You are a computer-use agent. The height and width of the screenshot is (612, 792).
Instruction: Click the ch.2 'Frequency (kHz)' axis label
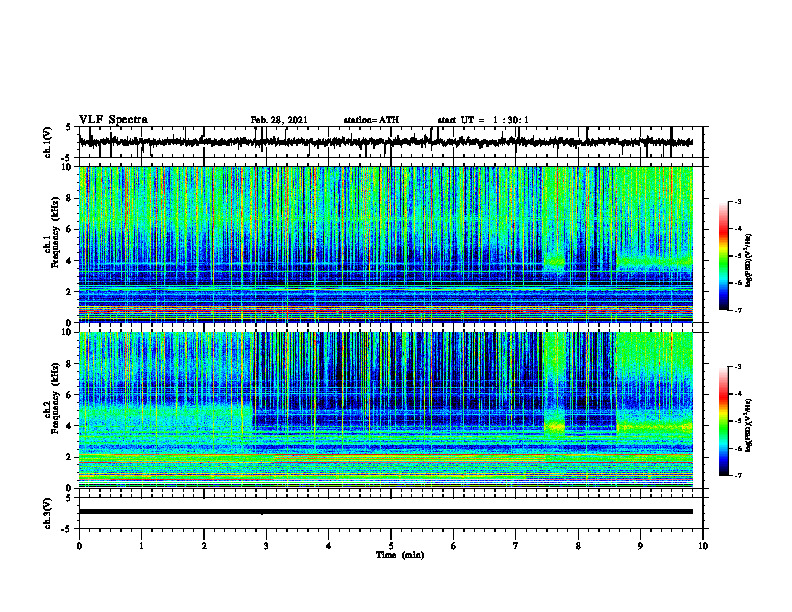[55, 398]
